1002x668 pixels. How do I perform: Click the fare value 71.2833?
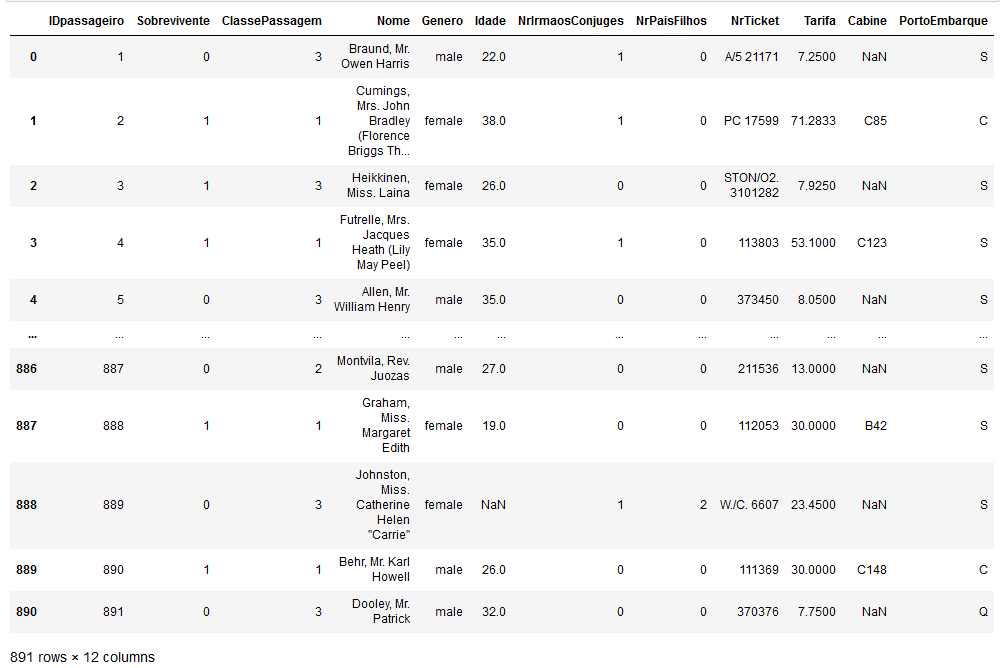click(812, 121)
